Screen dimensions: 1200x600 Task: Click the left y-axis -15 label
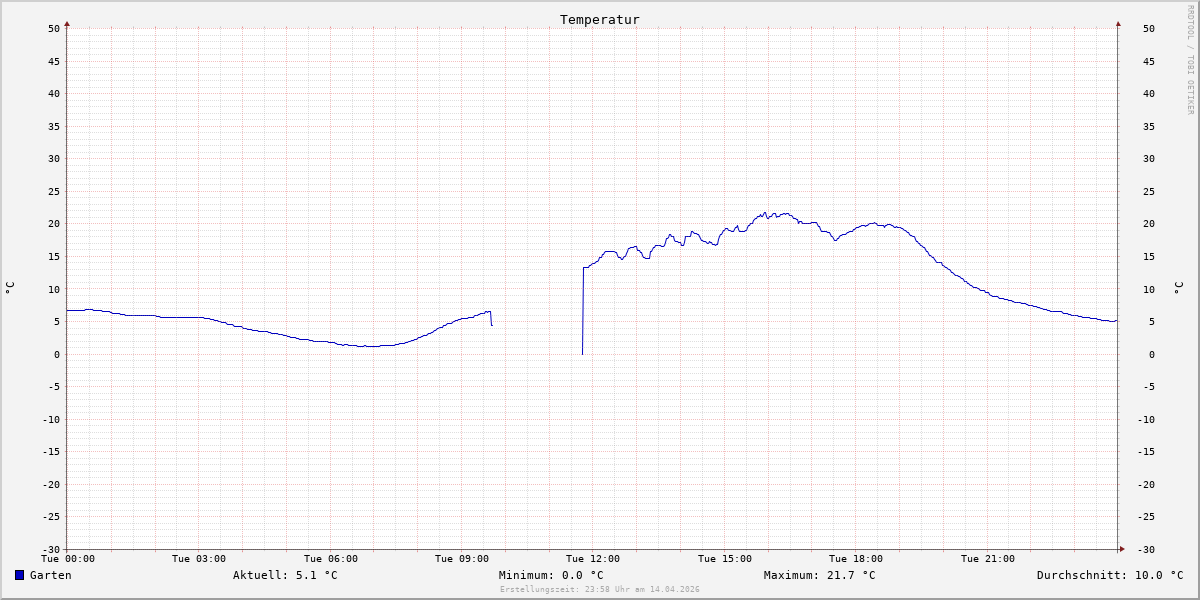click(x=51, y=451)
